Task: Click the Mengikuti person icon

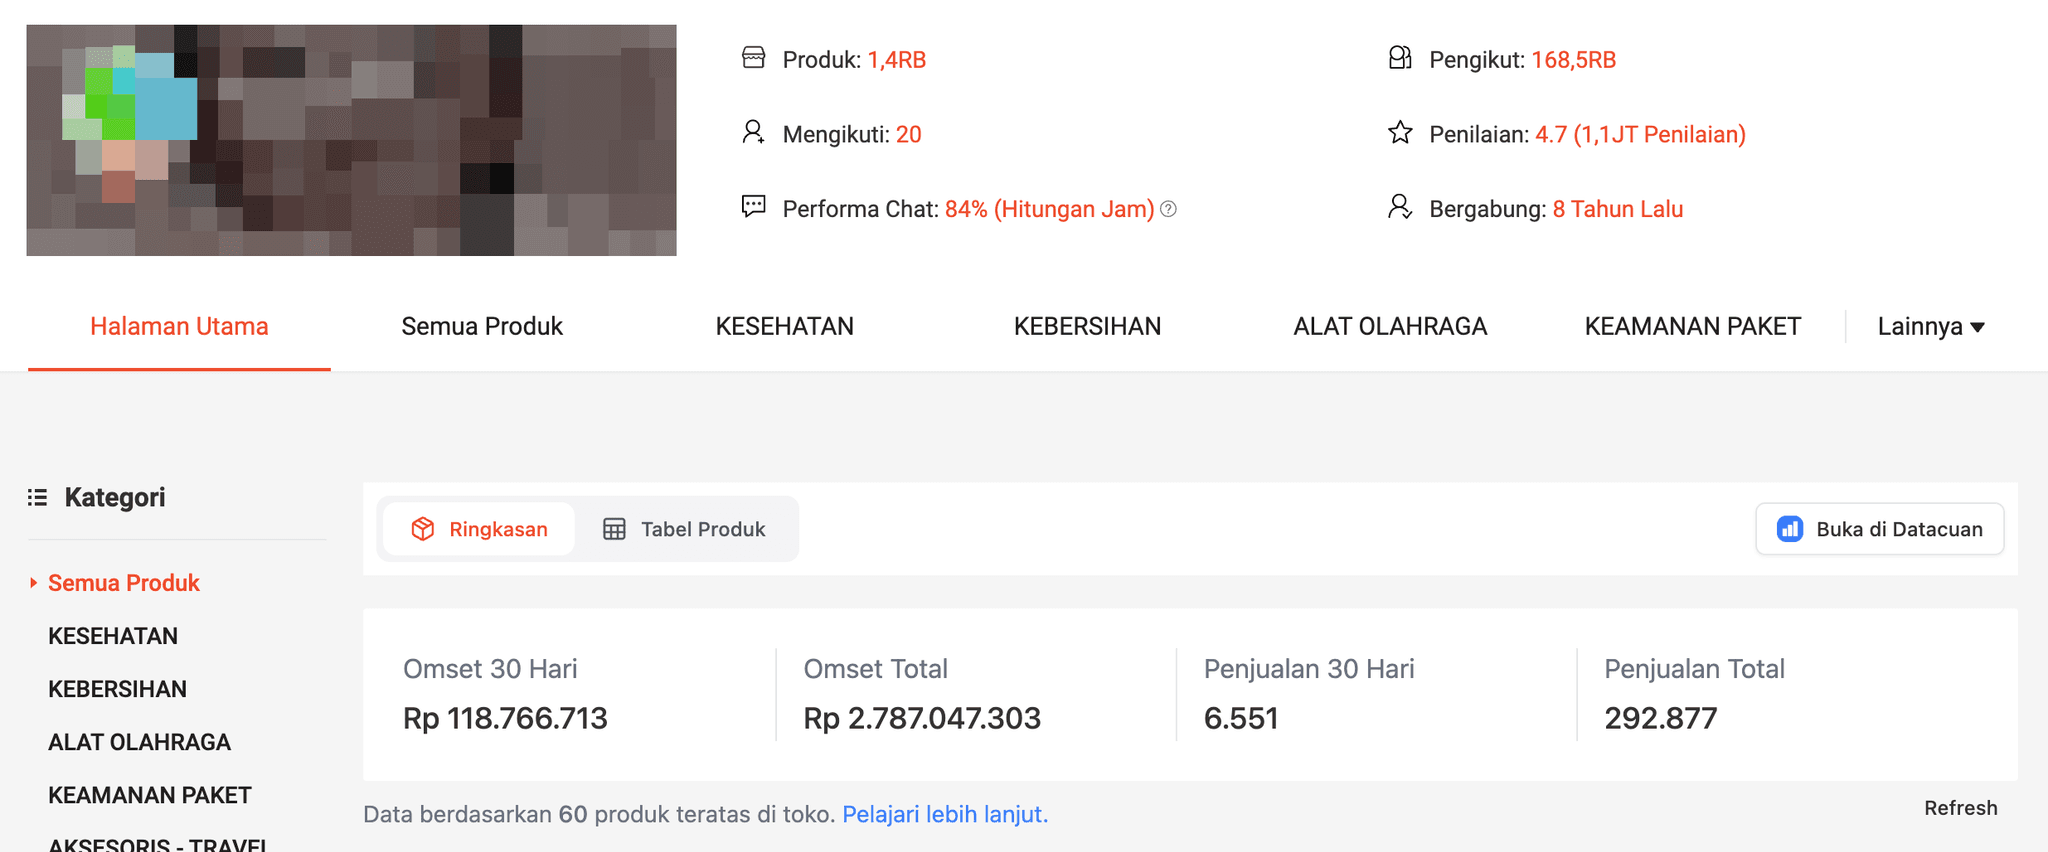Action: (753, 132)
